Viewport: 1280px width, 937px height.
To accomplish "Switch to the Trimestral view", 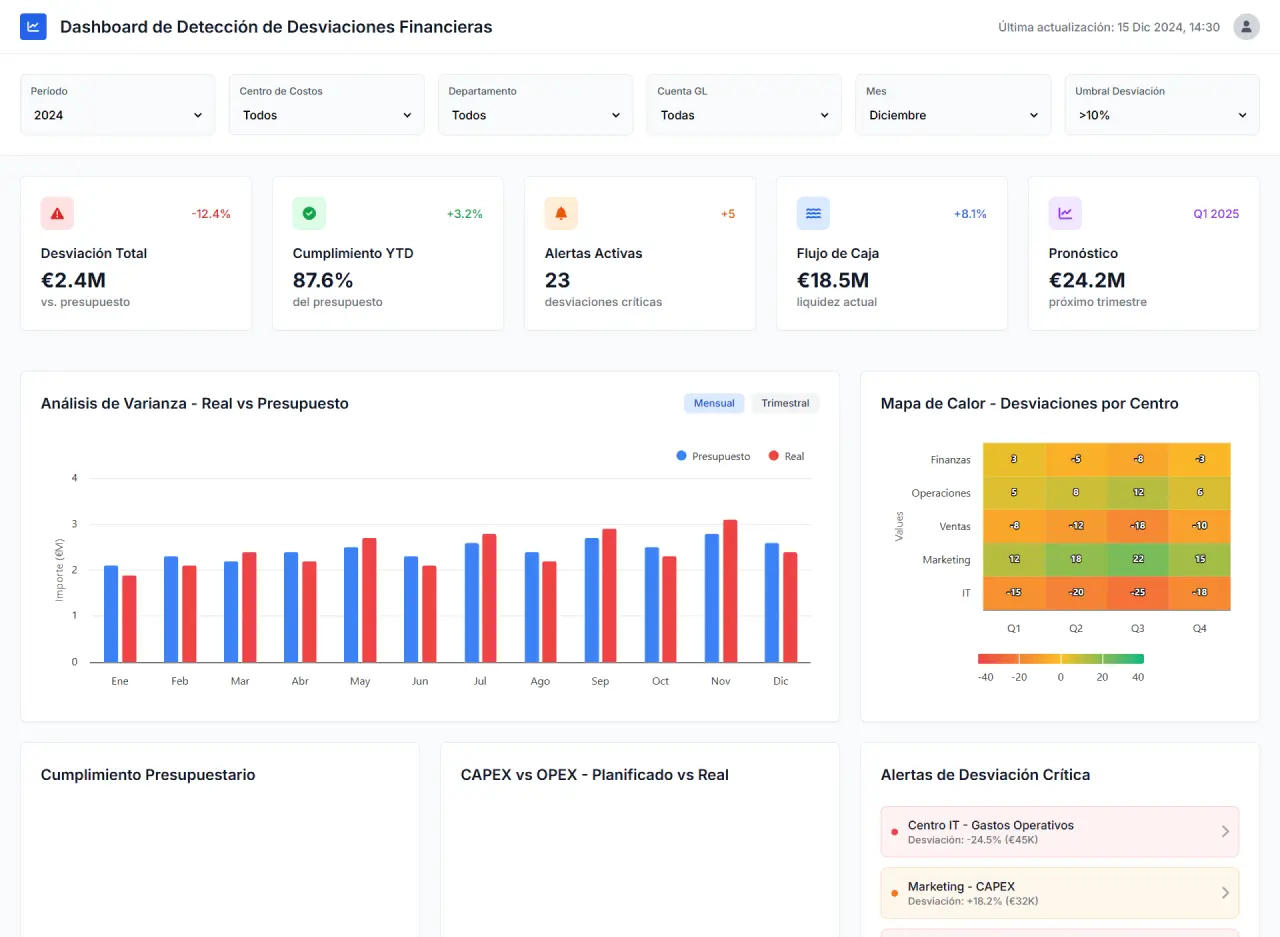I will pos(785,403).
